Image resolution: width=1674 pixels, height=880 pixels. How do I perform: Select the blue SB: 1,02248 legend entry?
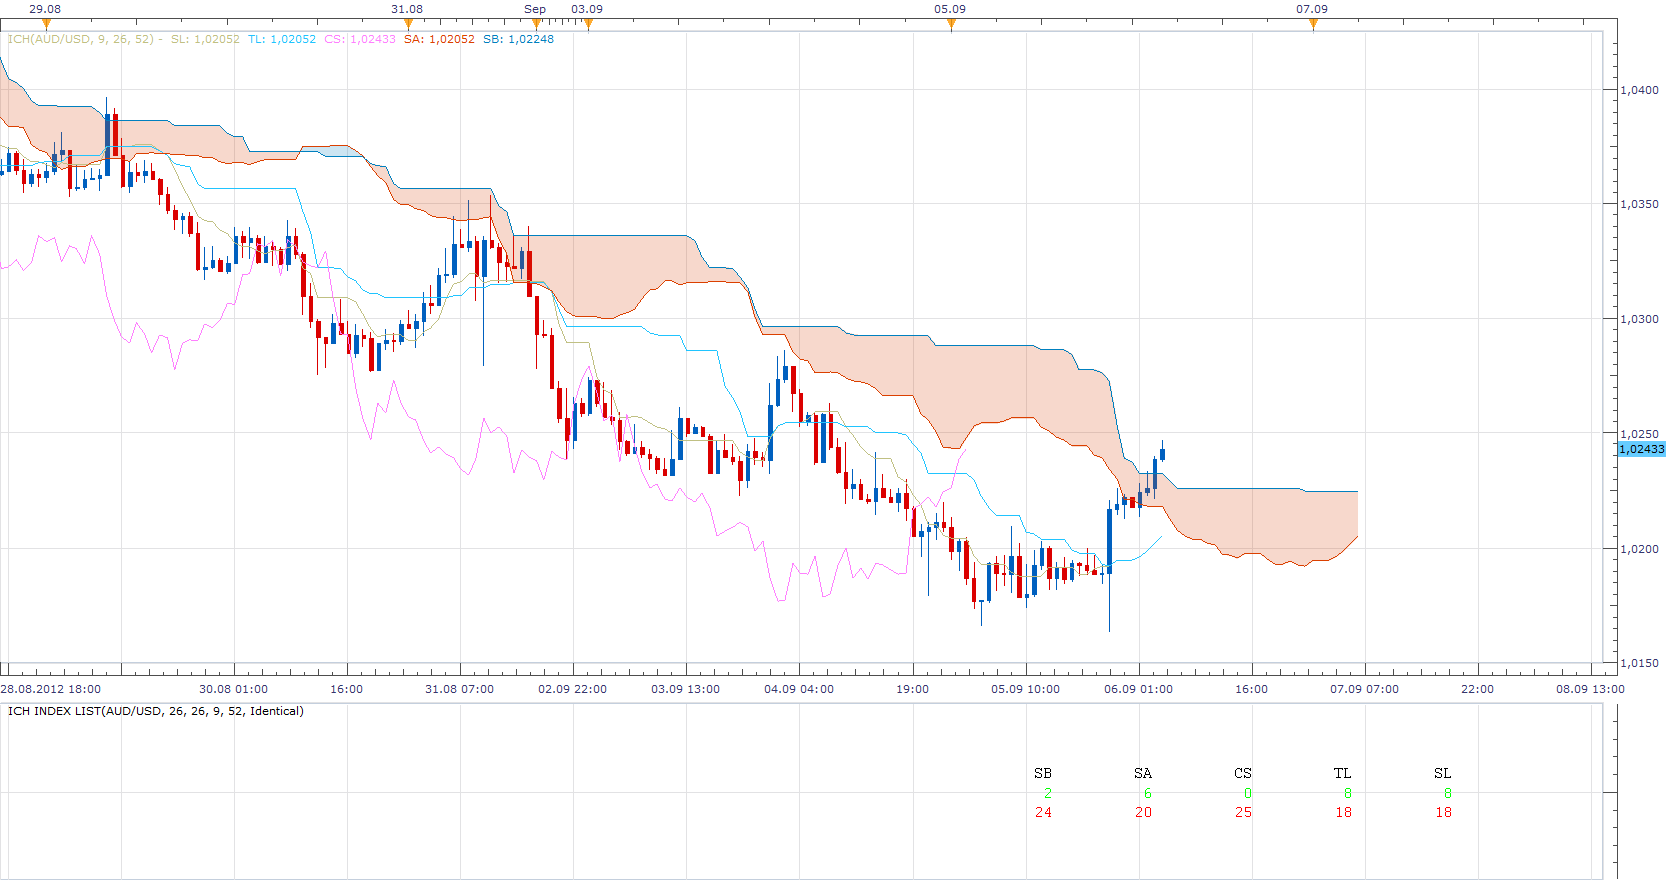(x=518, y=39)
